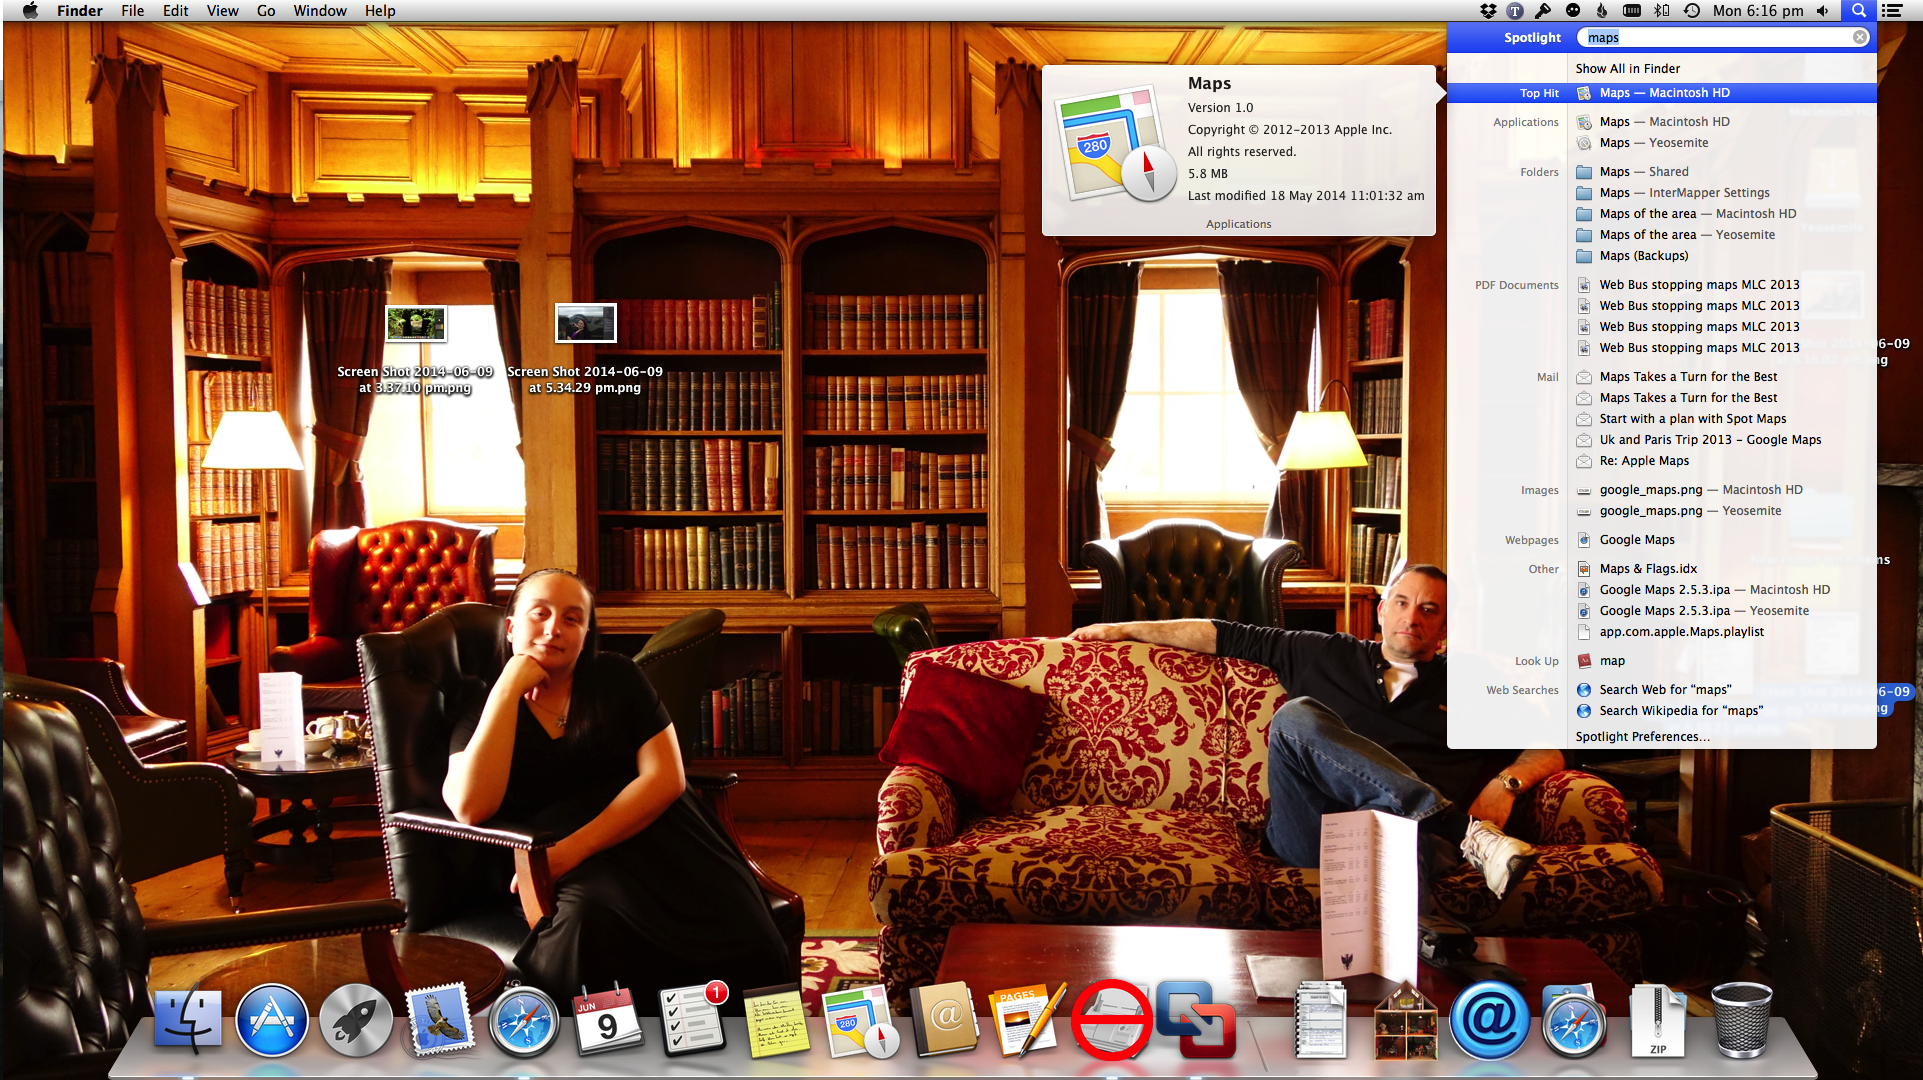This screenshot has height=1080, width=1923.
Task: Open the red no-entry icon in Dock
Action: 1110,1021
